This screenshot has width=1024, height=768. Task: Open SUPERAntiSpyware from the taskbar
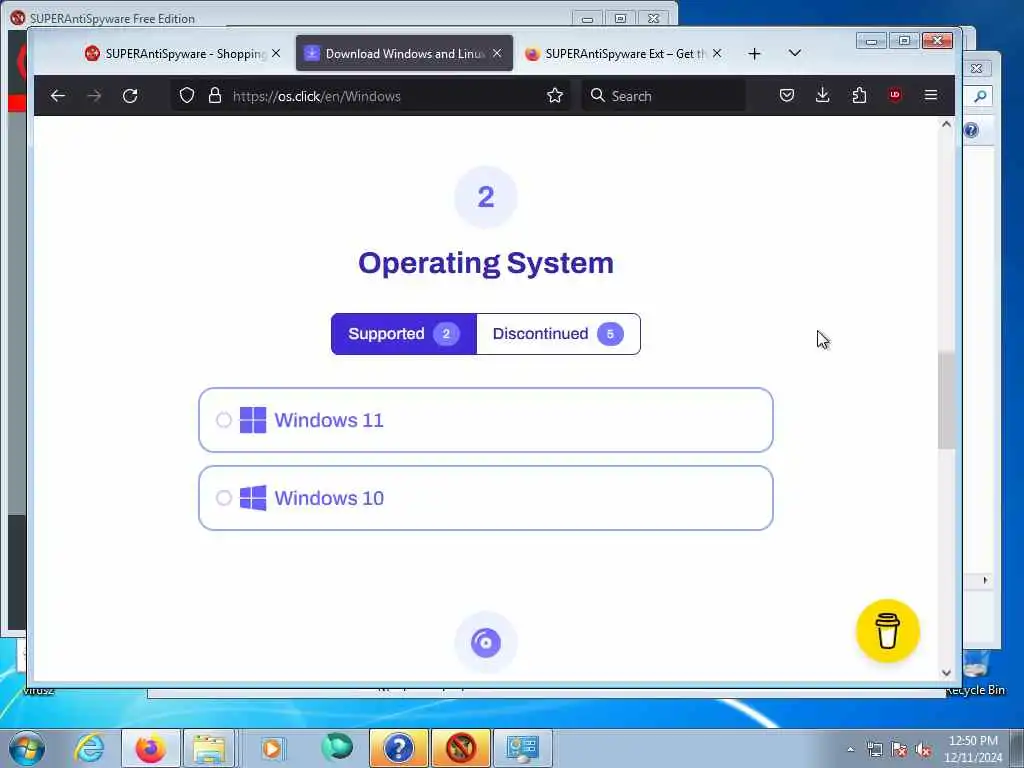[x=460, y=748]
